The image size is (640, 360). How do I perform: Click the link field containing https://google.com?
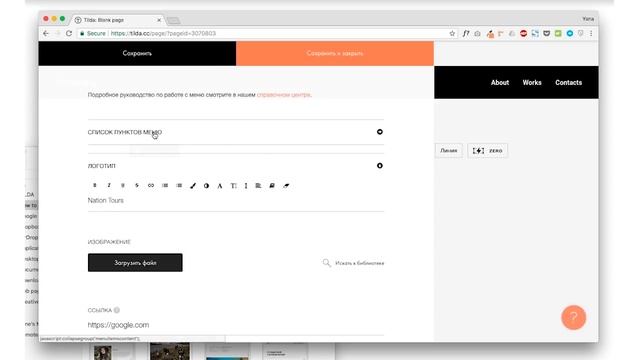tap(236, 325)
